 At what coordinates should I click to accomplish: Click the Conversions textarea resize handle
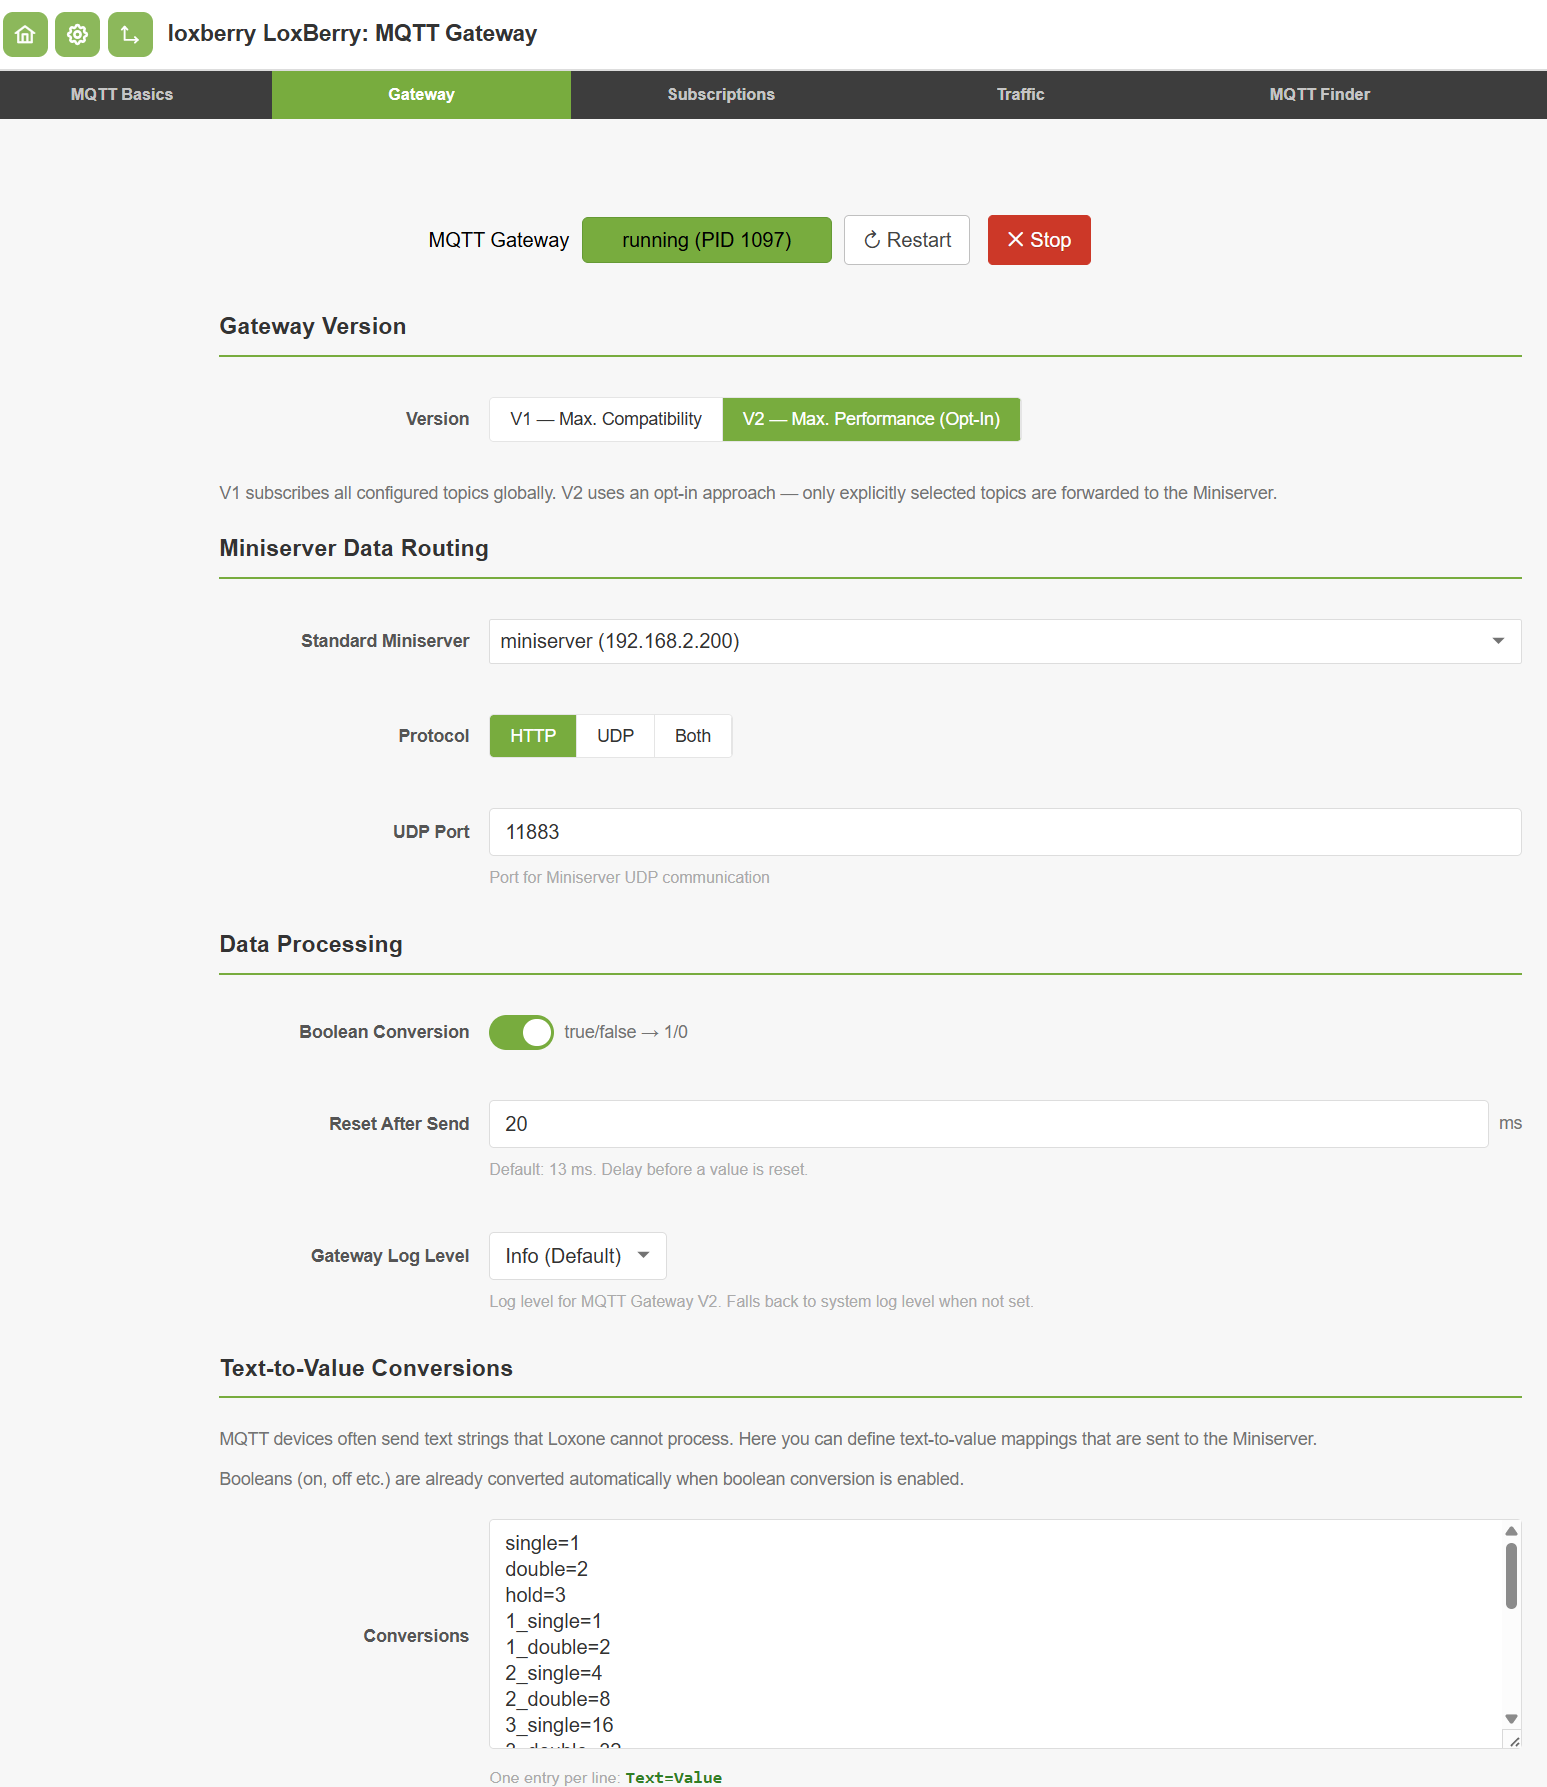[x=1514, y=1741]
